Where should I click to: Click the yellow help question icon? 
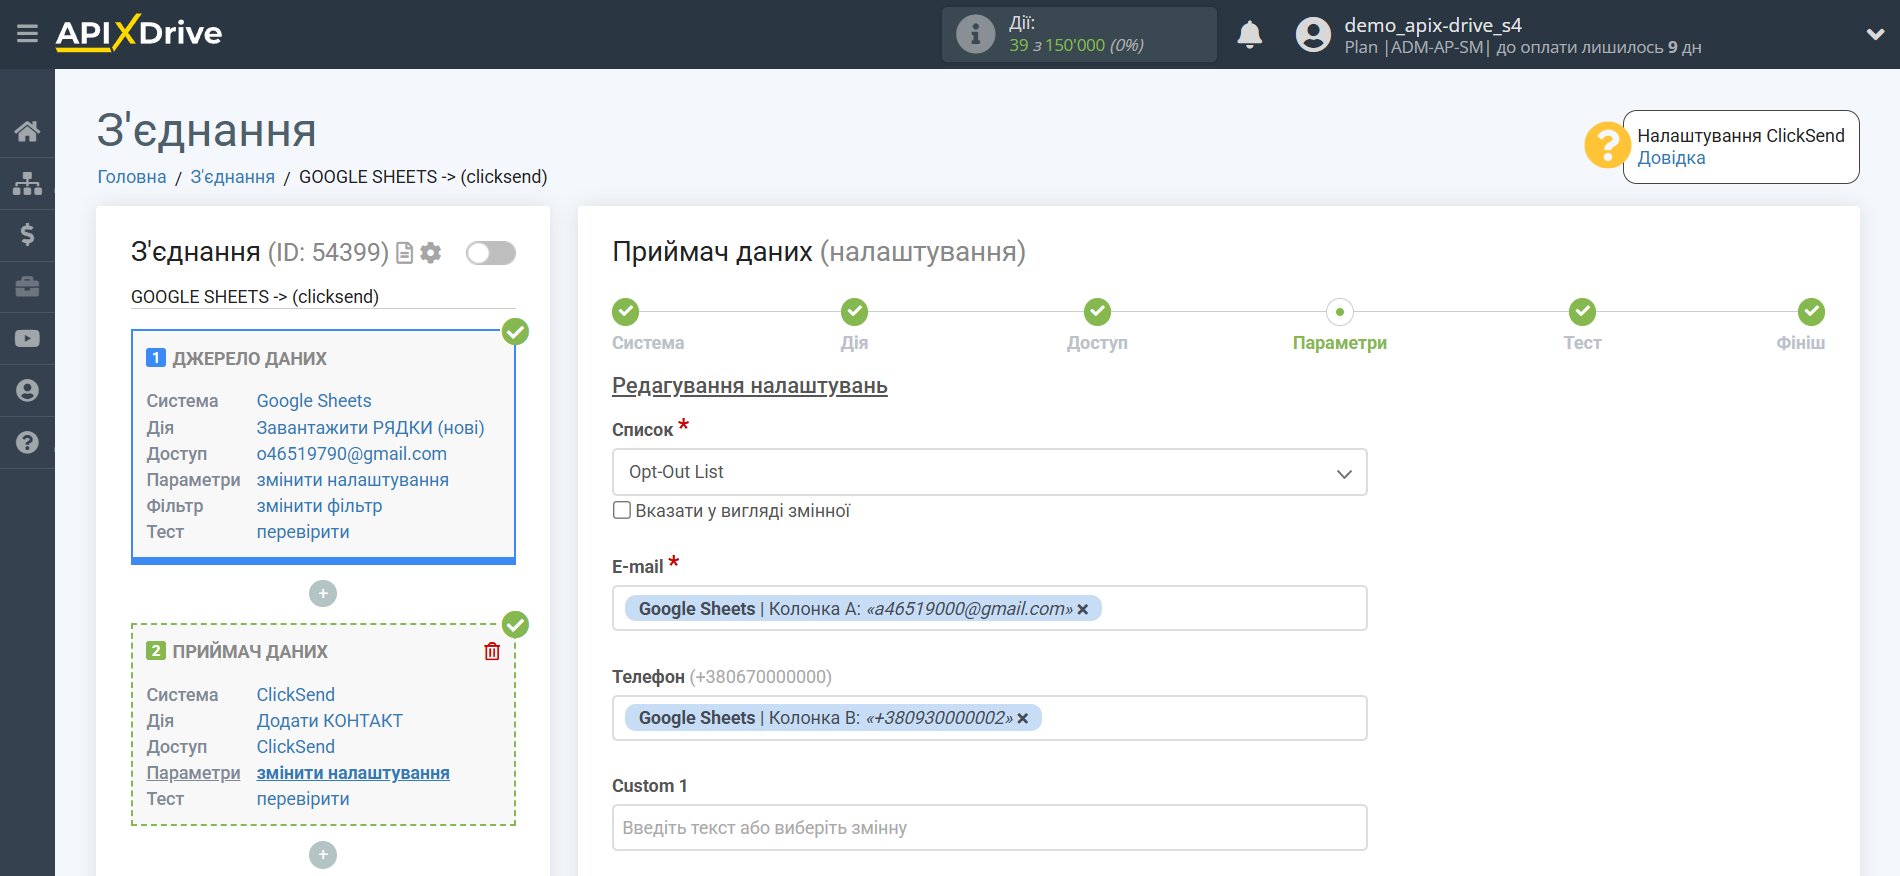click(1607, 145)
